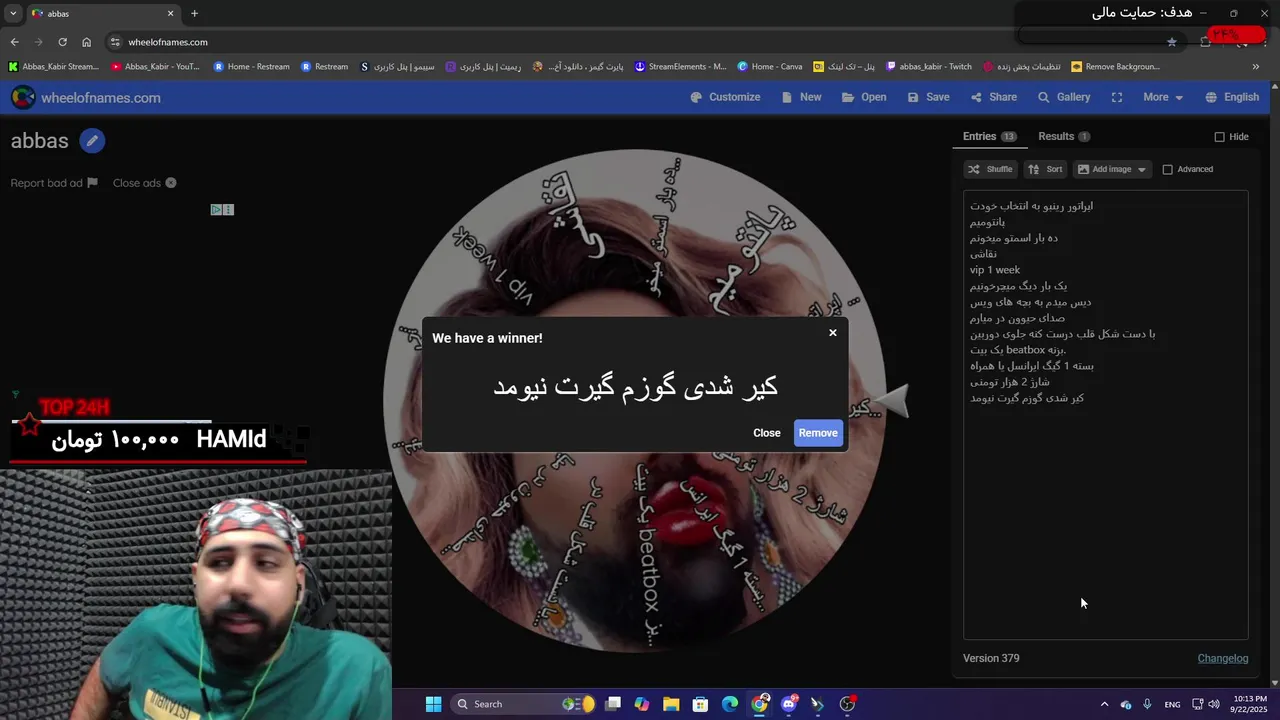Image resolution: width=1280 pixels, height=720 pixels.
Task: Expand the More menu
Action: pyautogui.click(x=1163, y=97)
